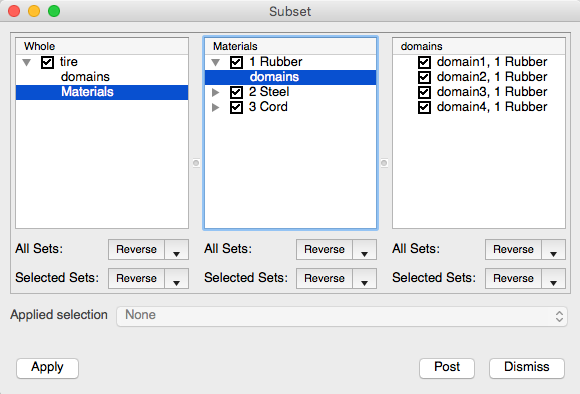Click Selected Sets Reverse under domains
The image size is (580, 394).
(513, 279)
